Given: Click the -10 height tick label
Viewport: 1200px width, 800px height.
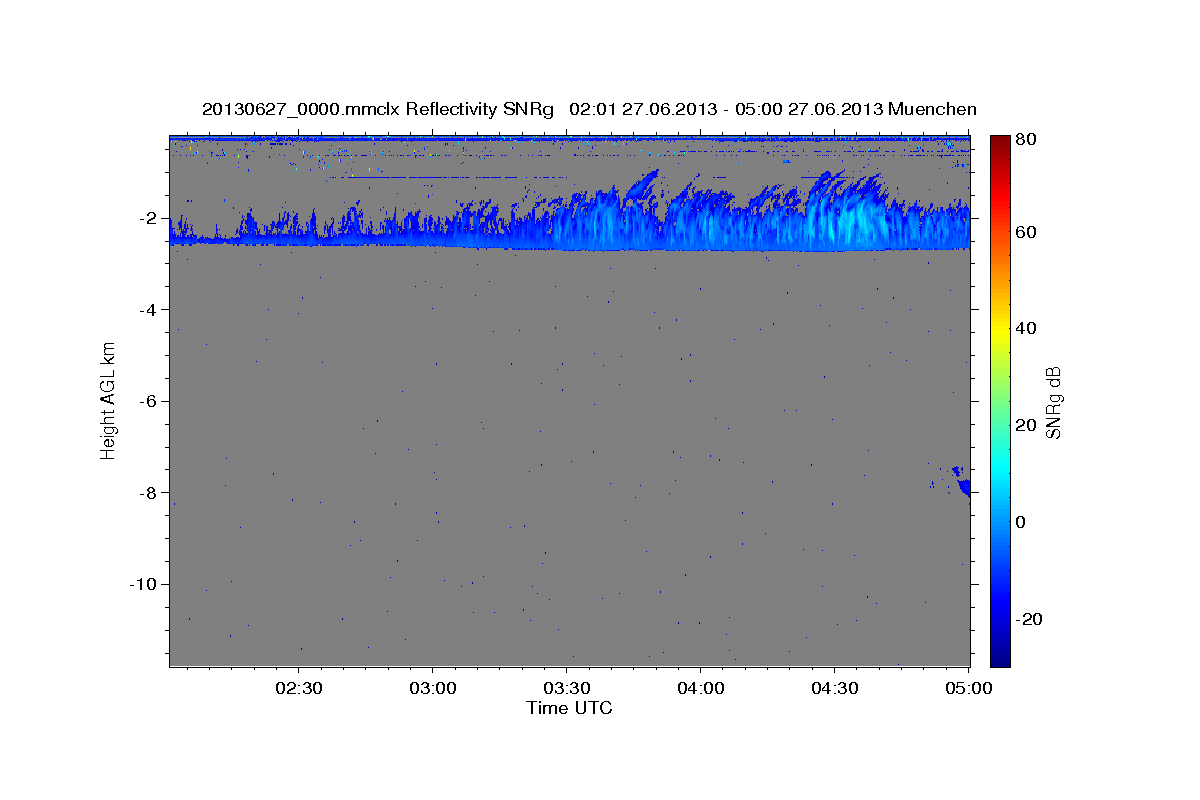Looking at the screenshot, I should pos(144,584).
